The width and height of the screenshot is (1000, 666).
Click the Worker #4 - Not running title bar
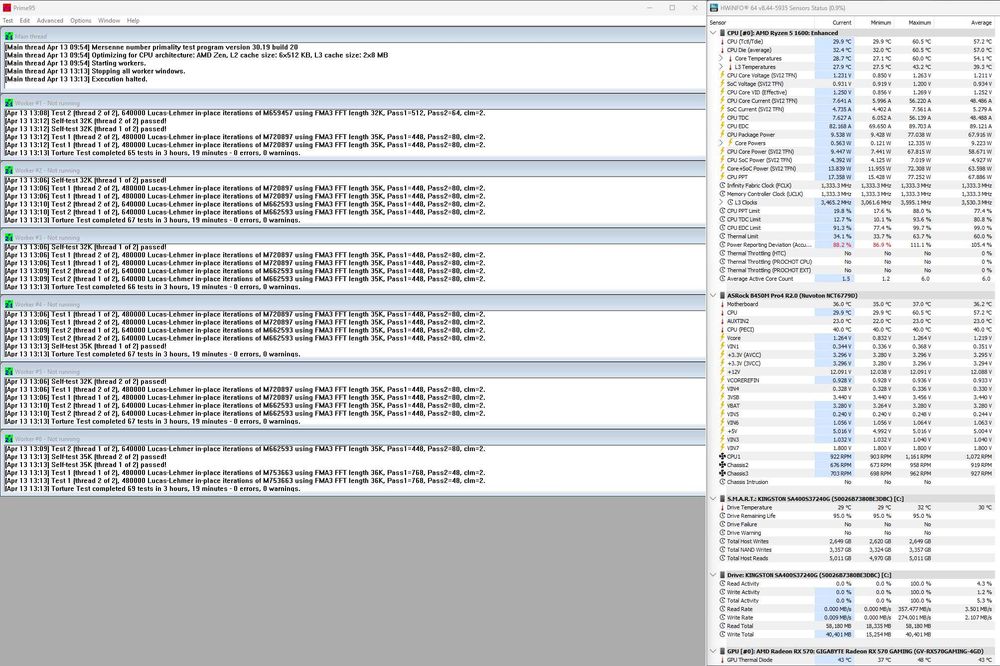tap(353, 304)
